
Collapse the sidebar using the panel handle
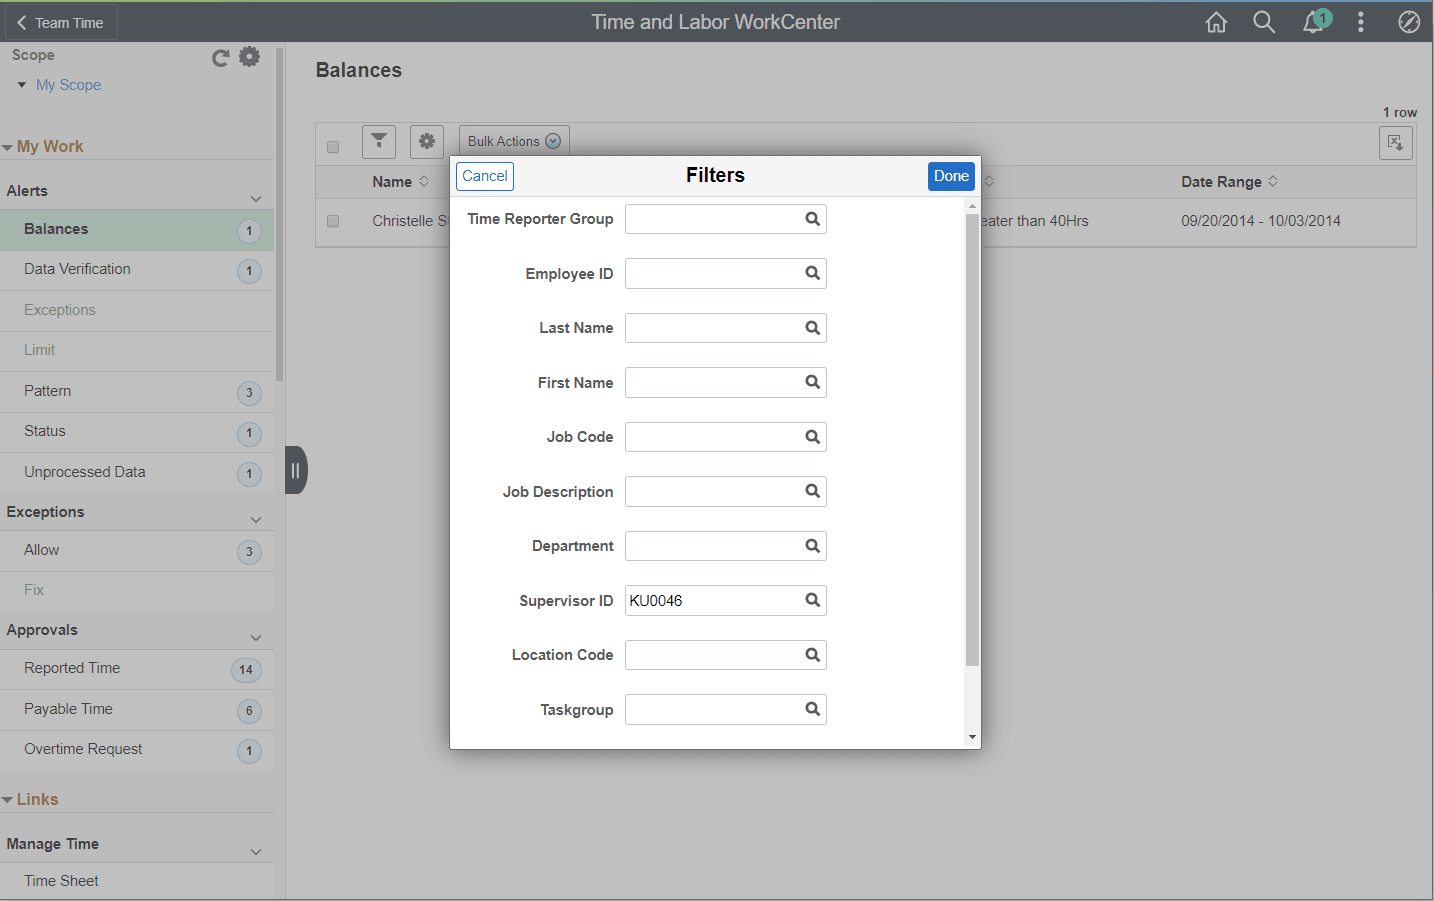pyautogui.click(x=295, y=469)
